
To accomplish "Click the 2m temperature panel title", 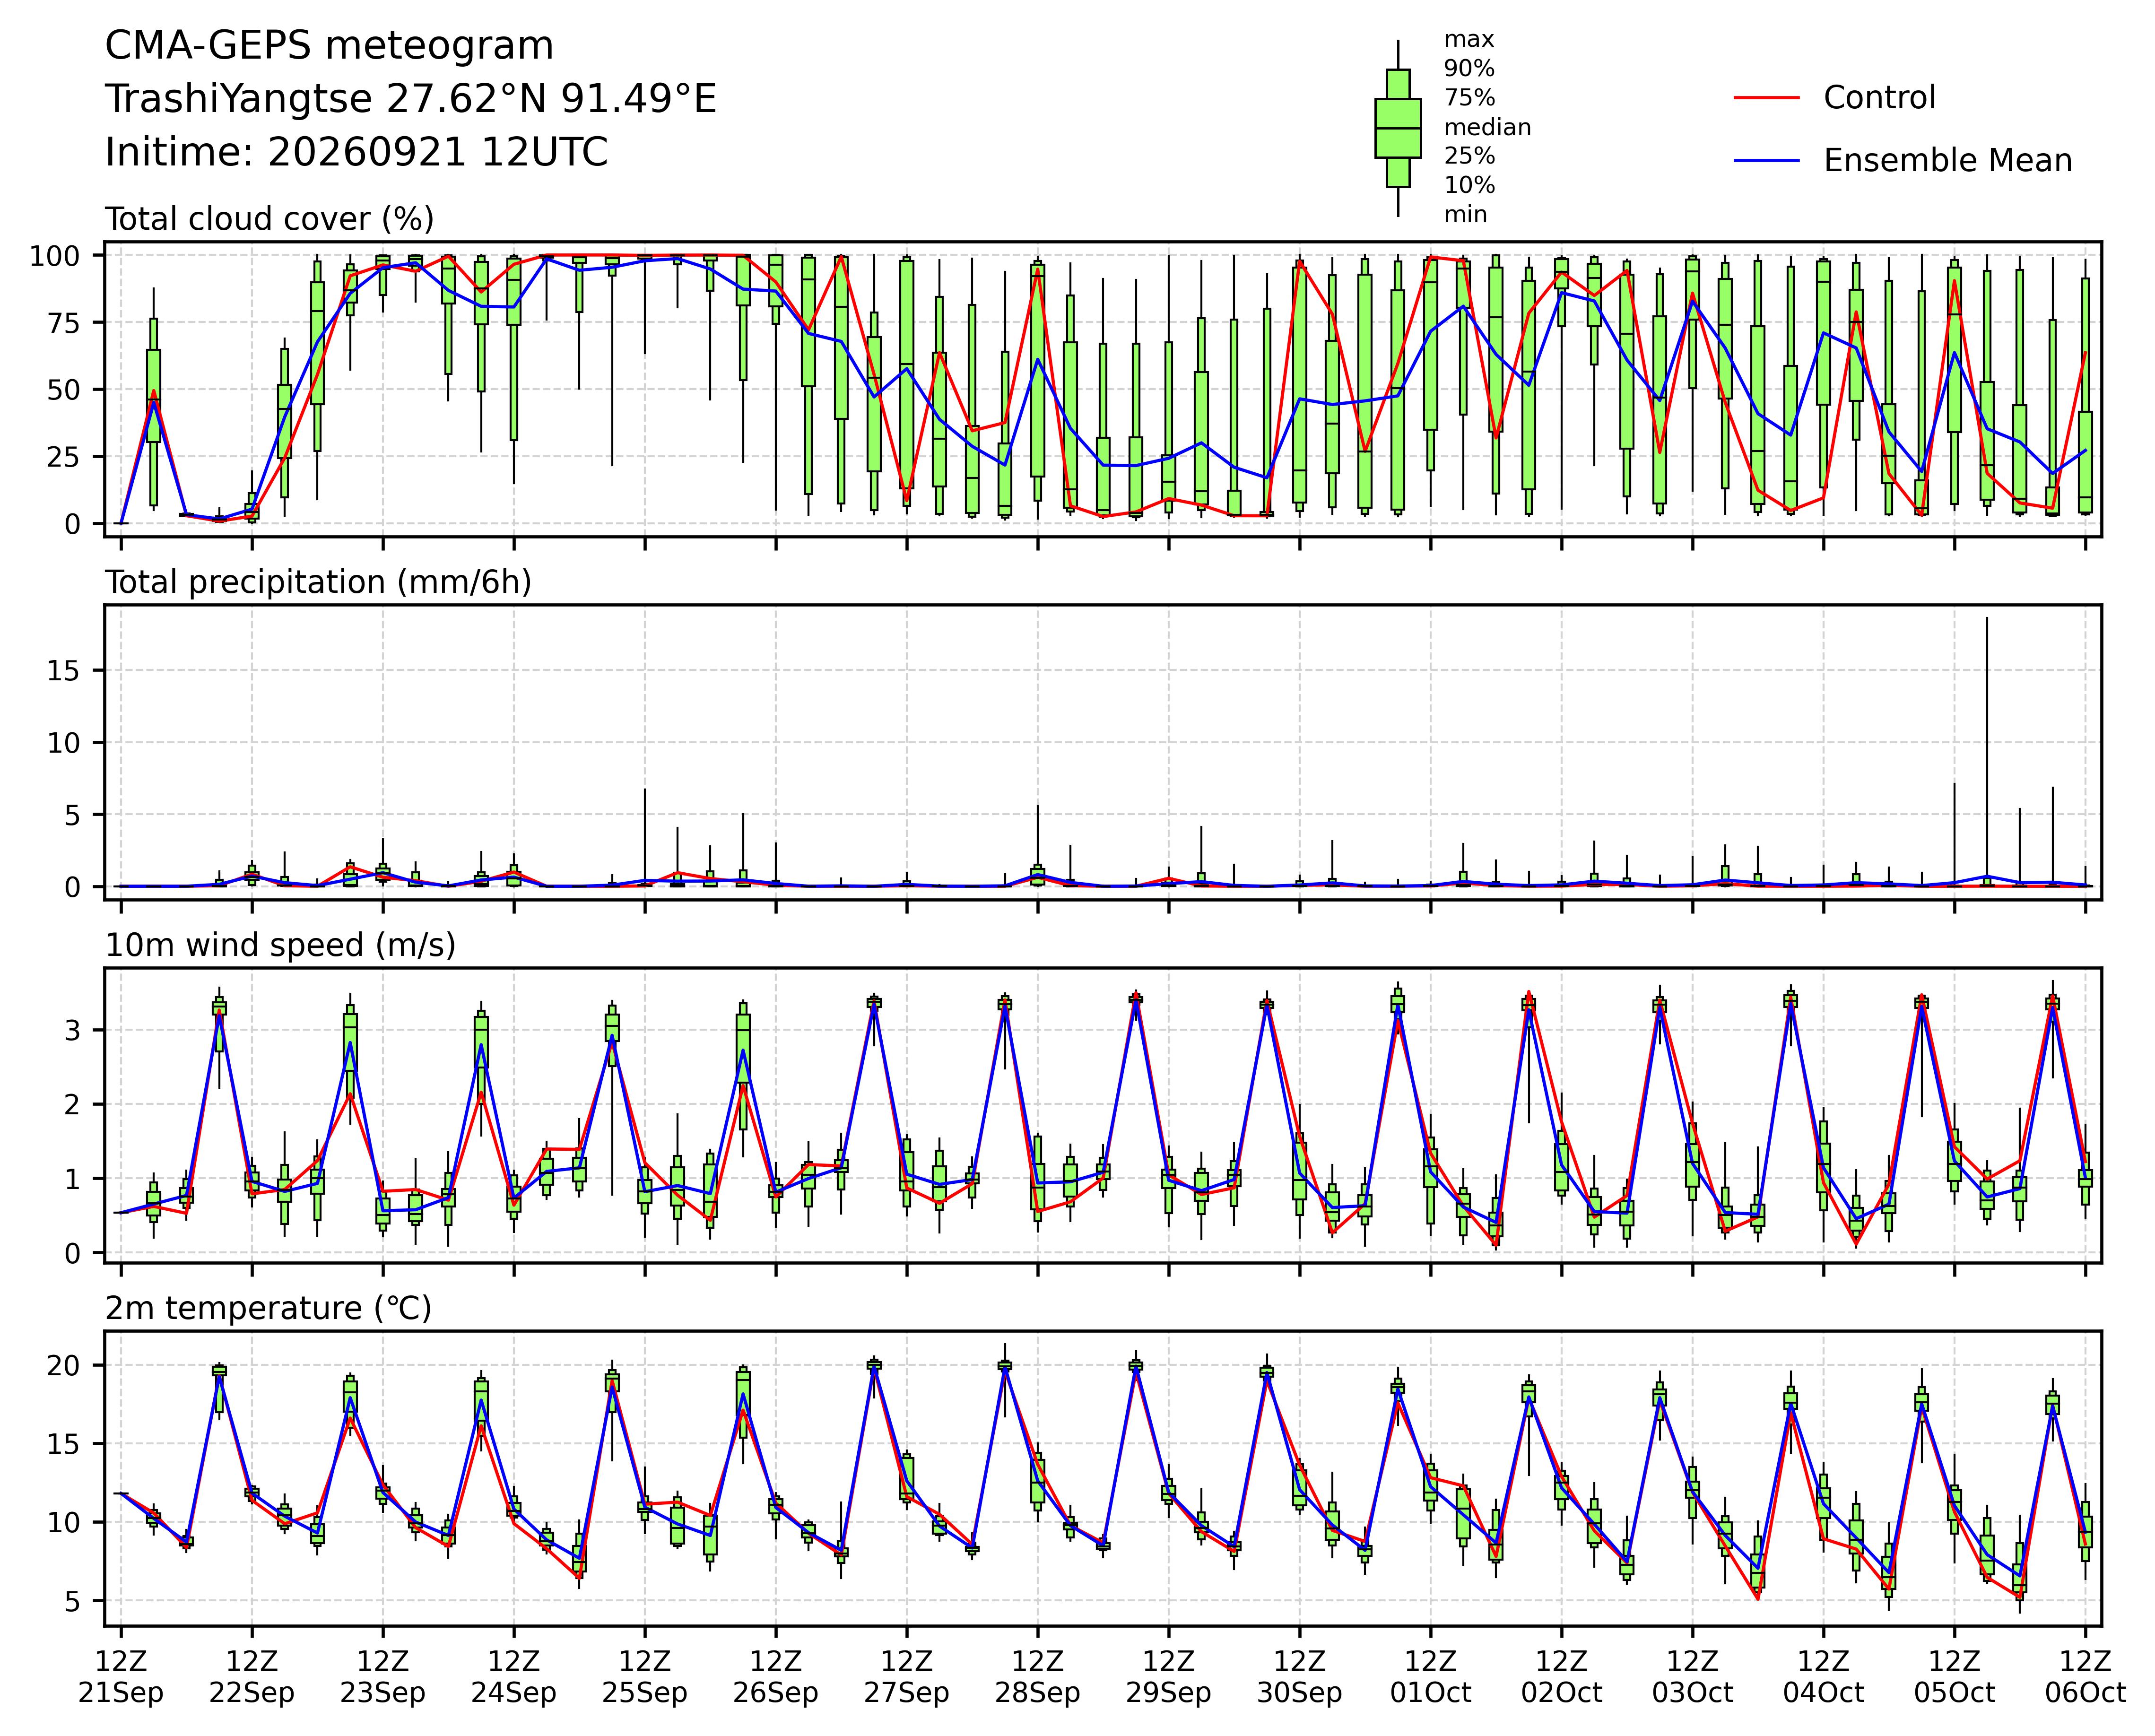I will click(x=268, y=1308).
